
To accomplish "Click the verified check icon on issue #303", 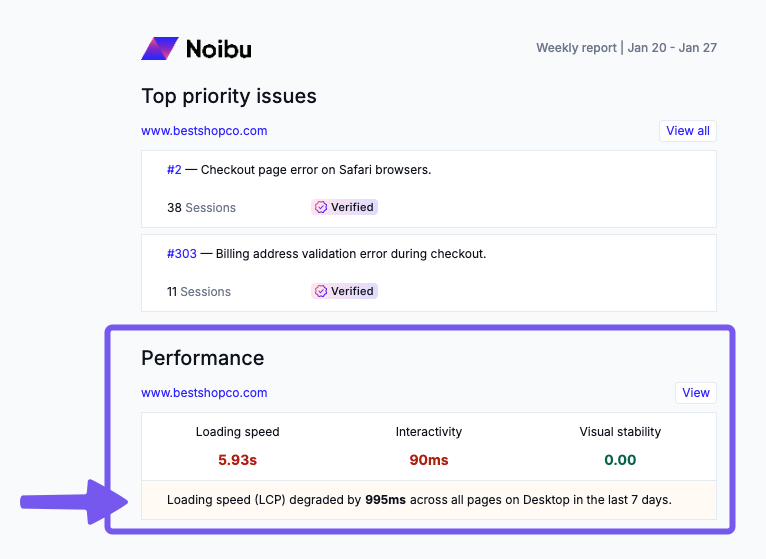I will pyautogui.click(x=321, y=292).
